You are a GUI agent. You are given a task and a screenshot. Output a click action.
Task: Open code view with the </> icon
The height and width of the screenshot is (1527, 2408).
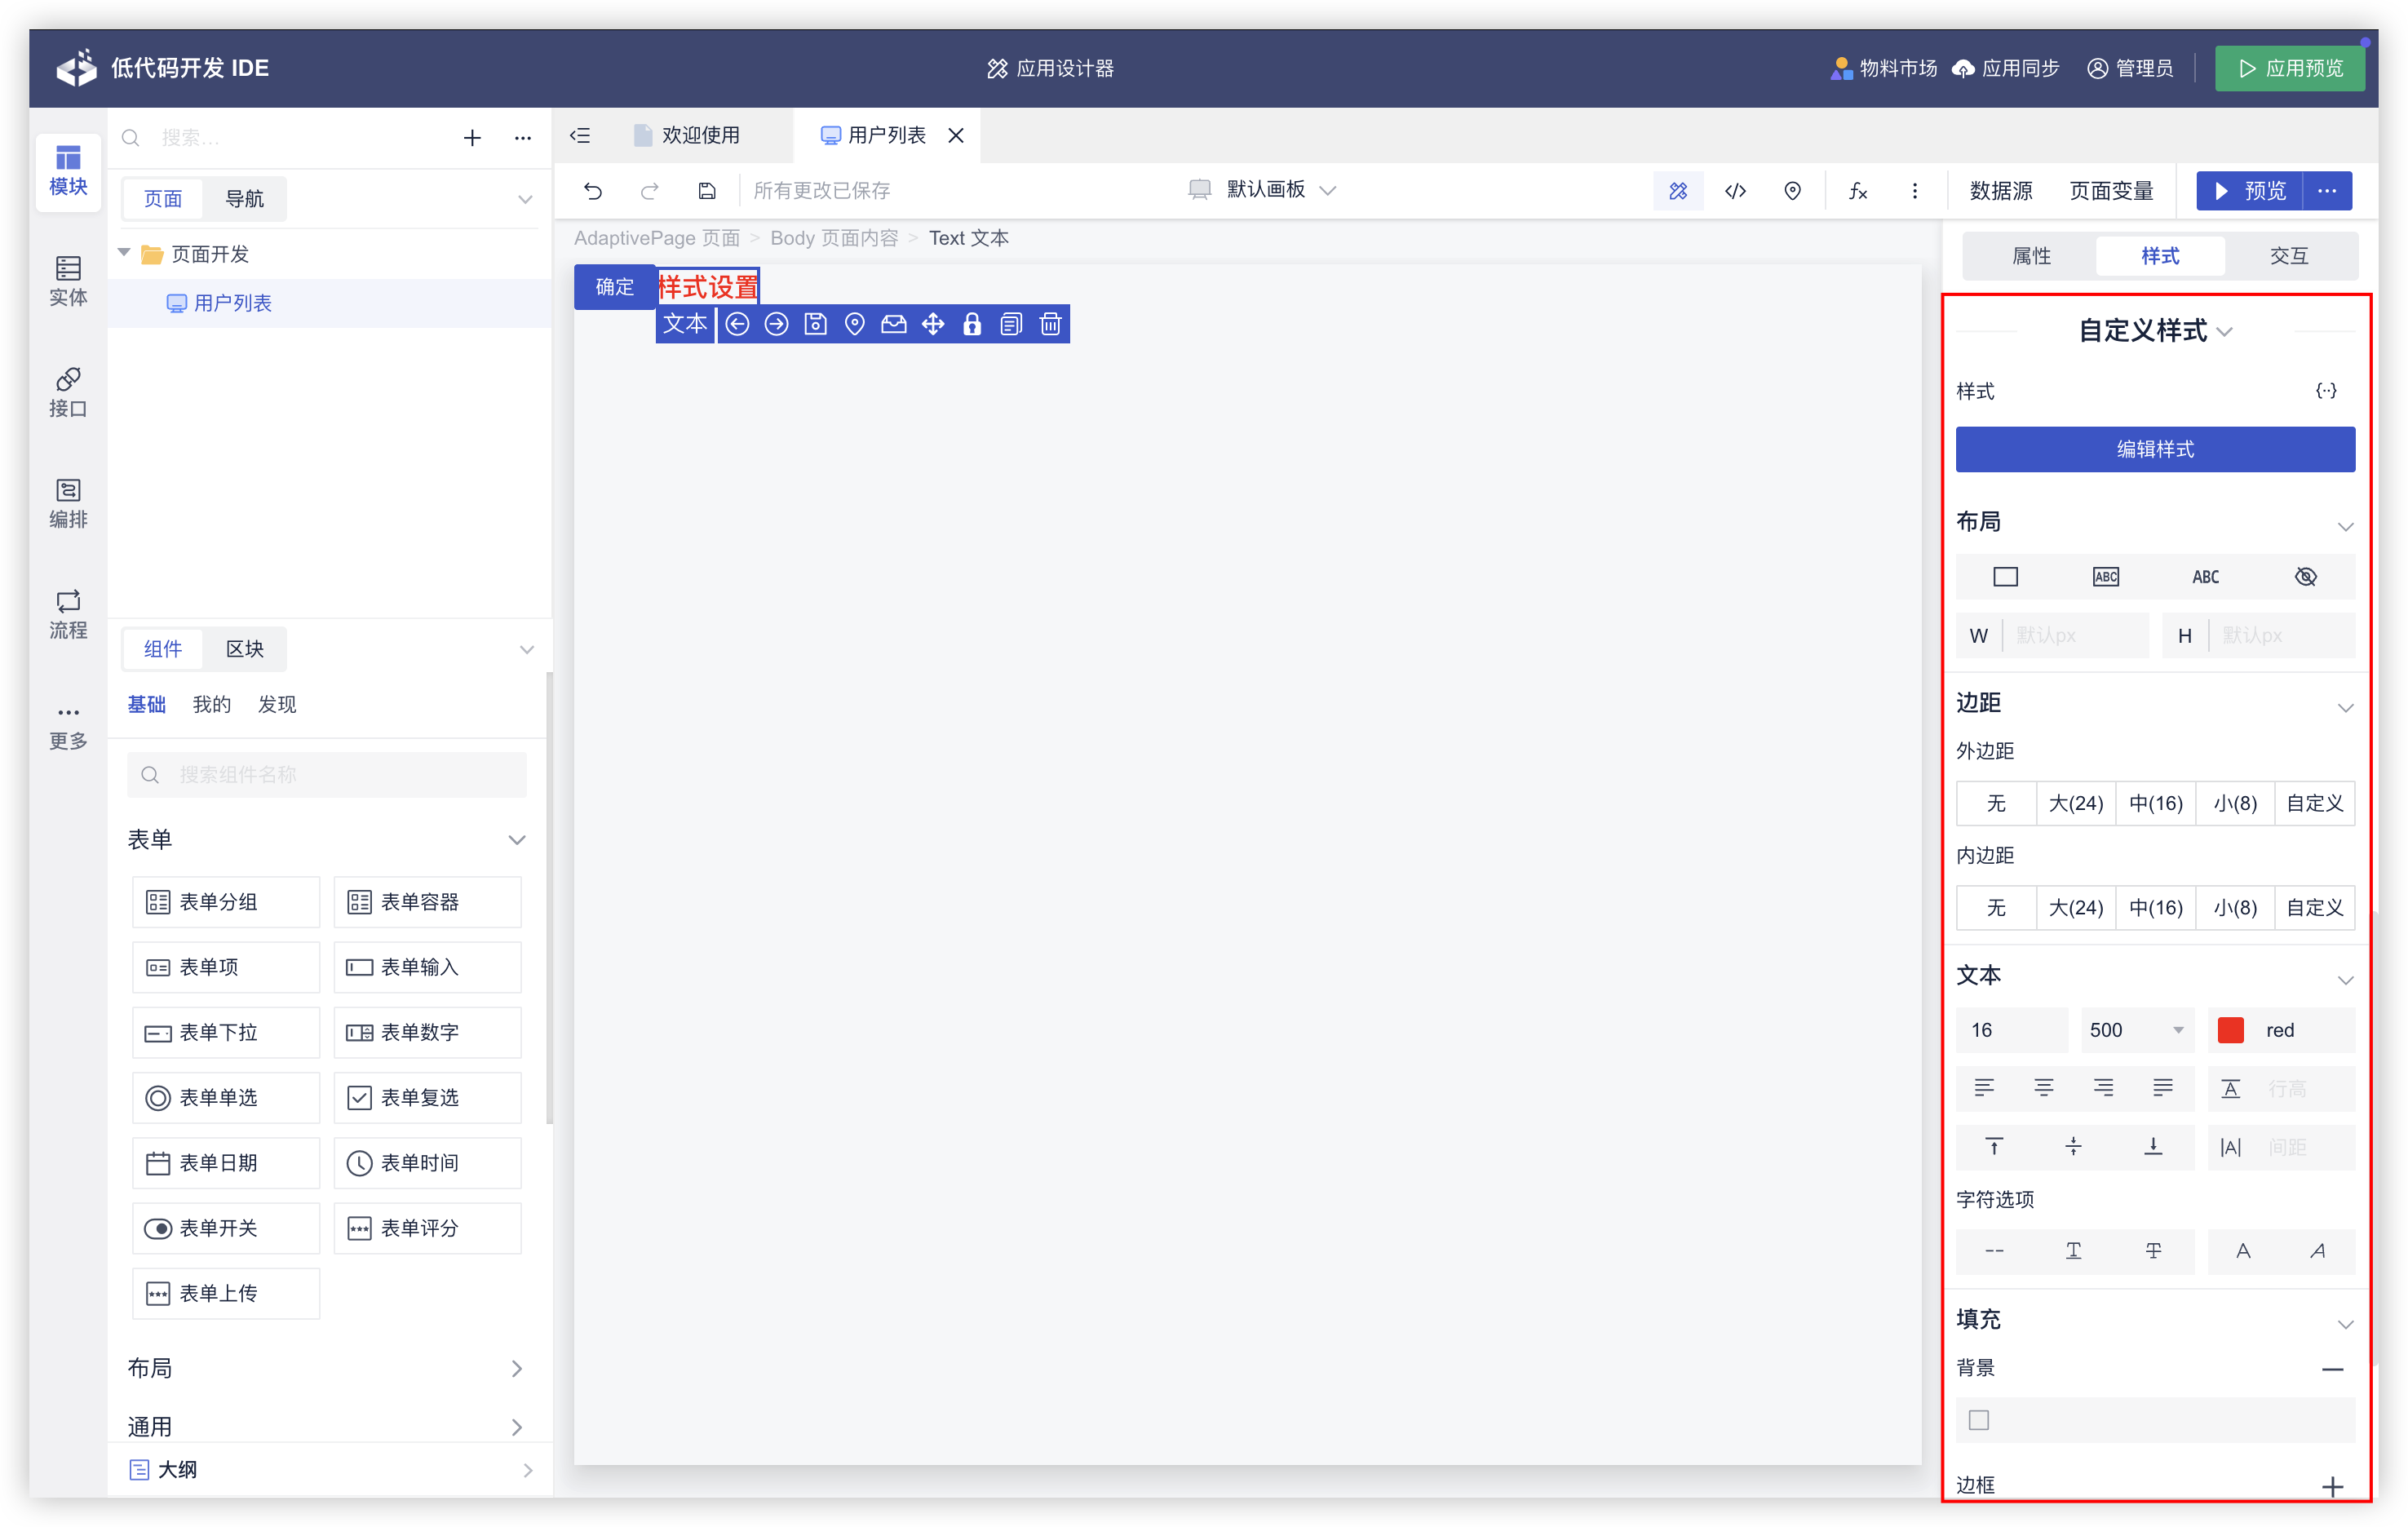[1735, 191]
